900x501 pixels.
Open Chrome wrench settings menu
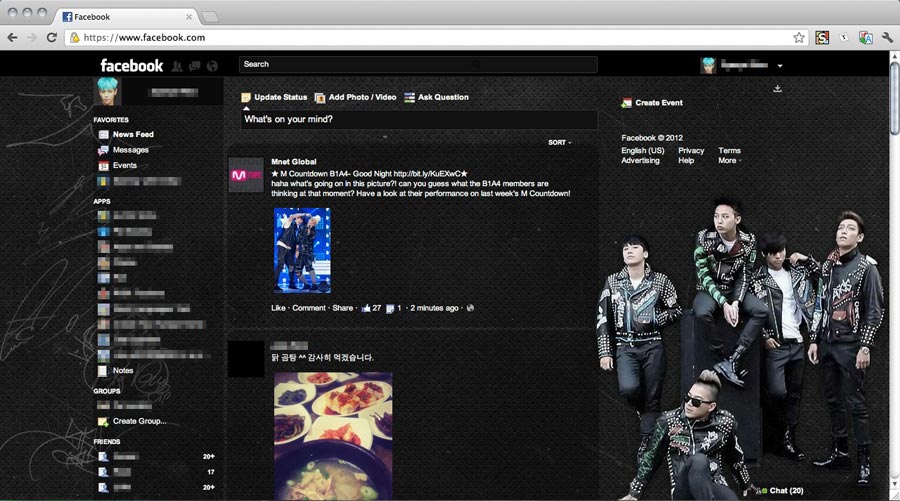(x=887, y=37)
